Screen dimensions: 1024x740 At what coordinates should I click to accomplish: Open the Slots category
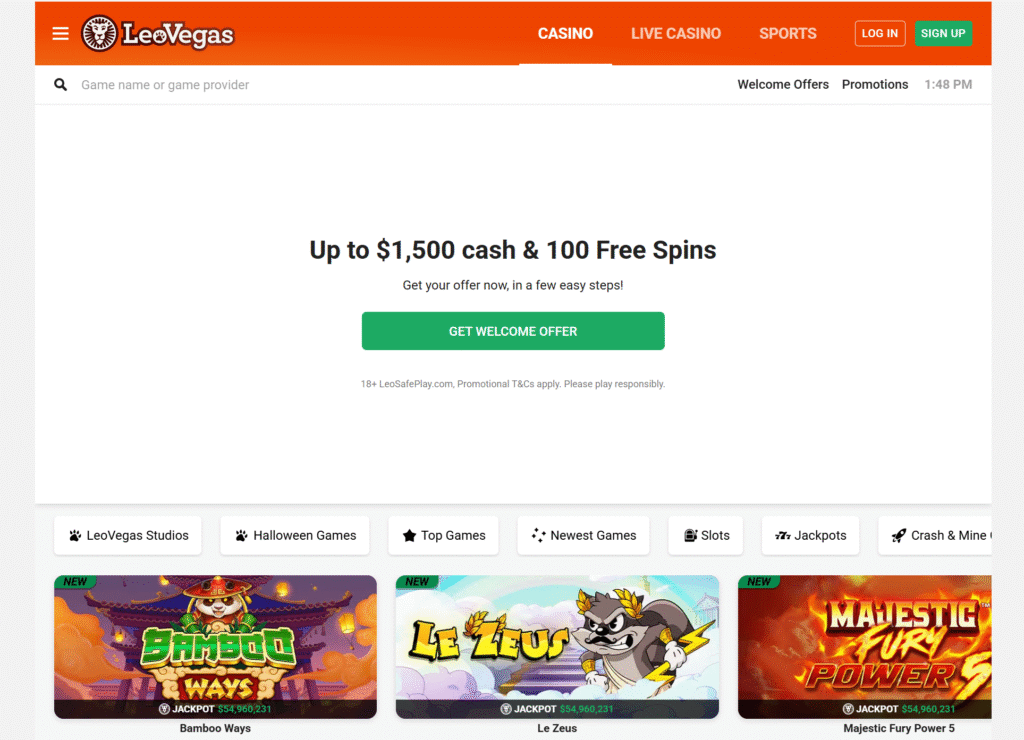pos(706,536)
